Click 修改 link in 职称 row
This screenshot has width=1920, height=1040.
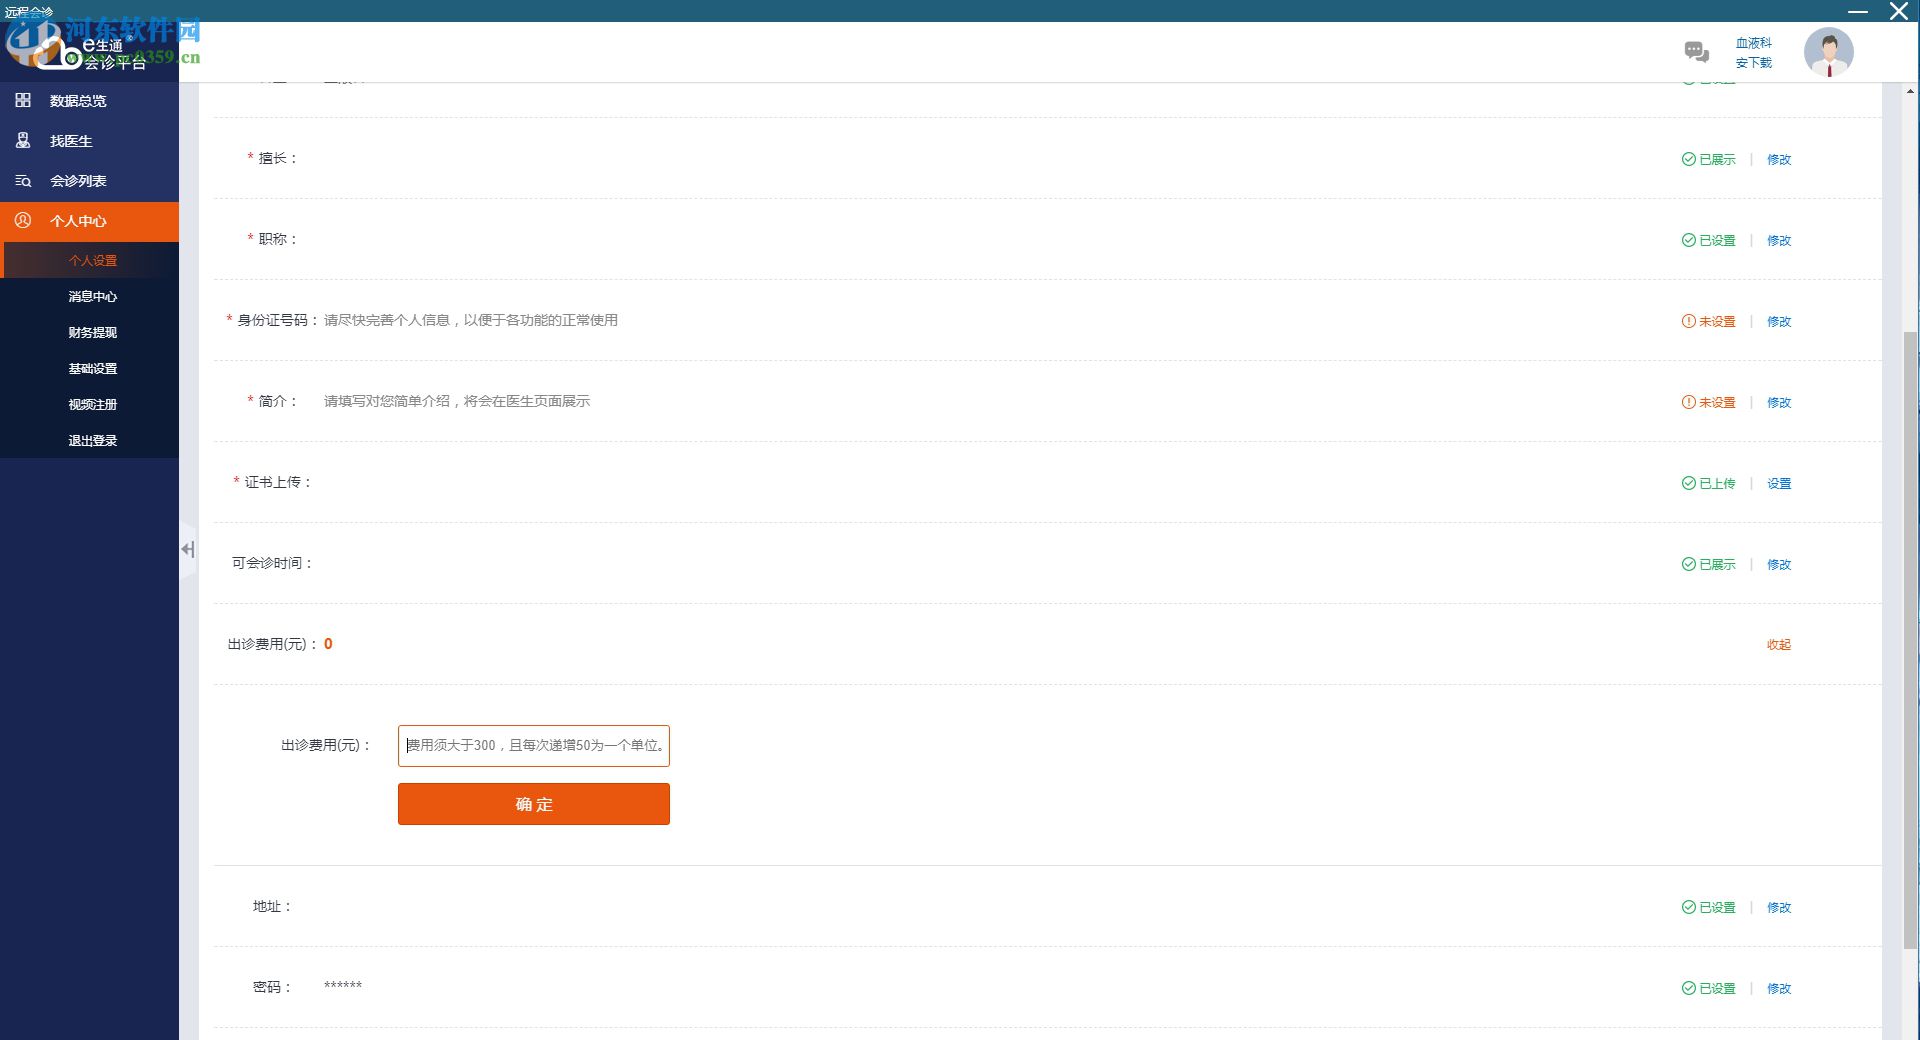click(x=1778, y=240)
